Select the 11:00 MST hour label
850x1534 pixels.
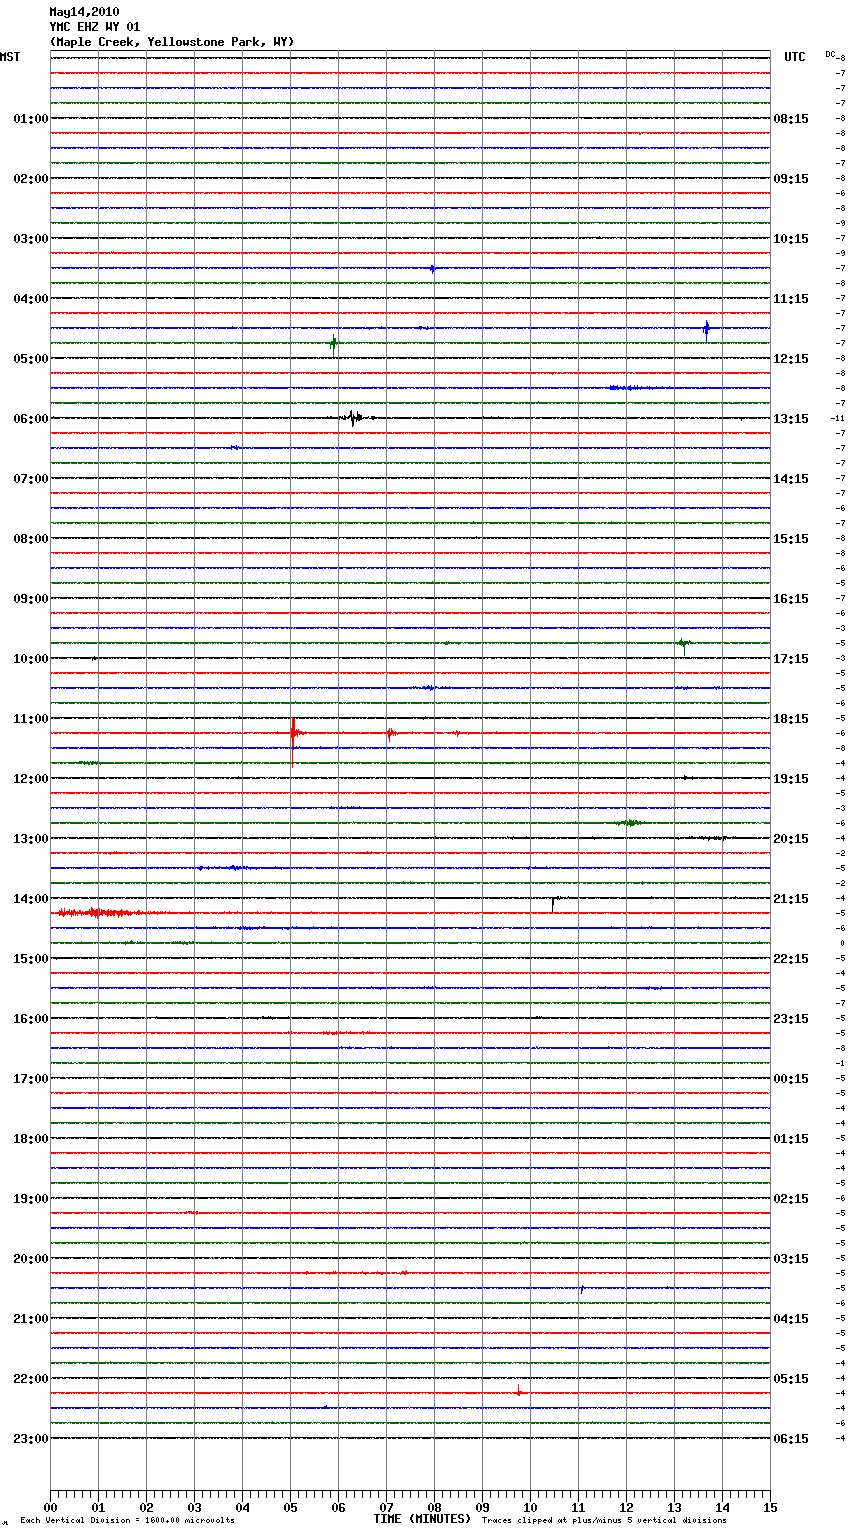(x=31, y=718)
